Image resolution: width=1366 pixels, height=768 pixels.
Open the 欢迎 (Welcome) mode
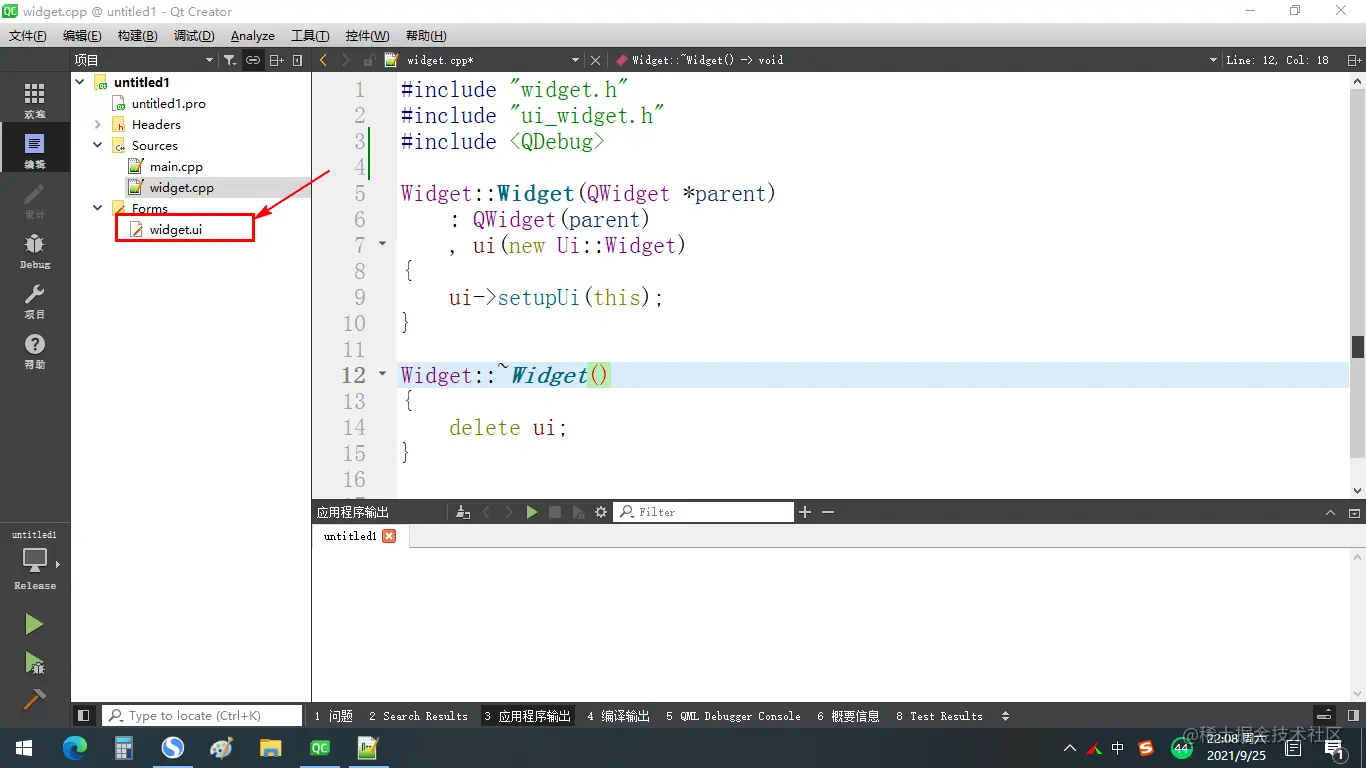tap(35, 100)
